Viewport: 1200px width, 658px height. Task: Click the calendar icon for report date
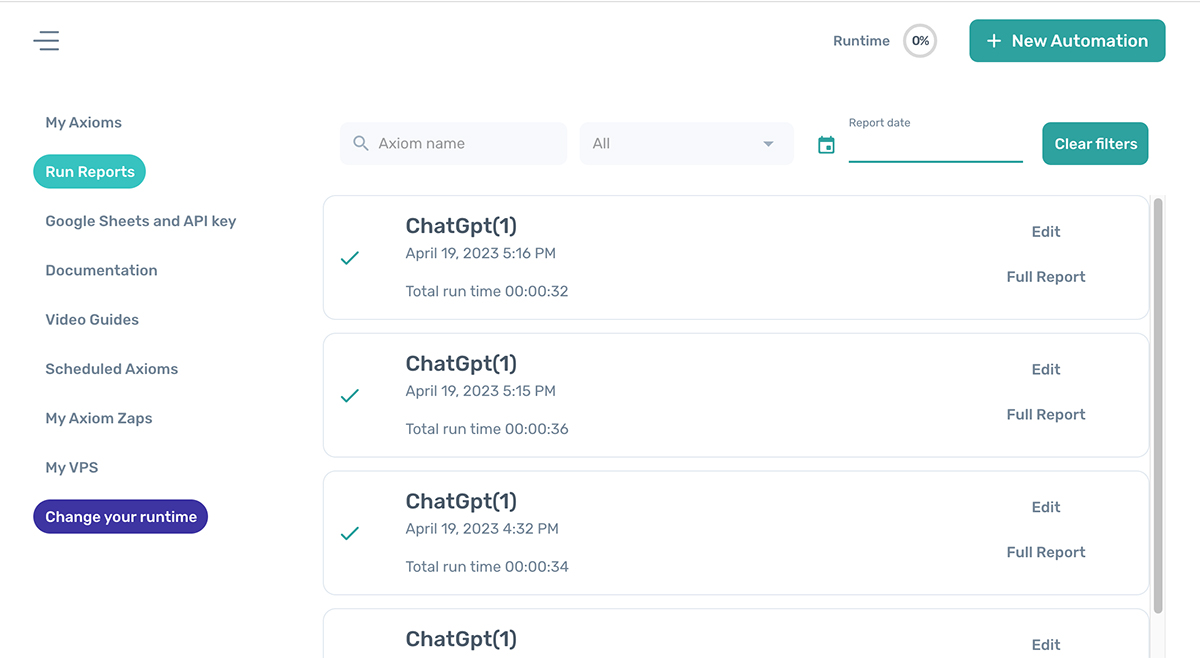tap(826, 145)
